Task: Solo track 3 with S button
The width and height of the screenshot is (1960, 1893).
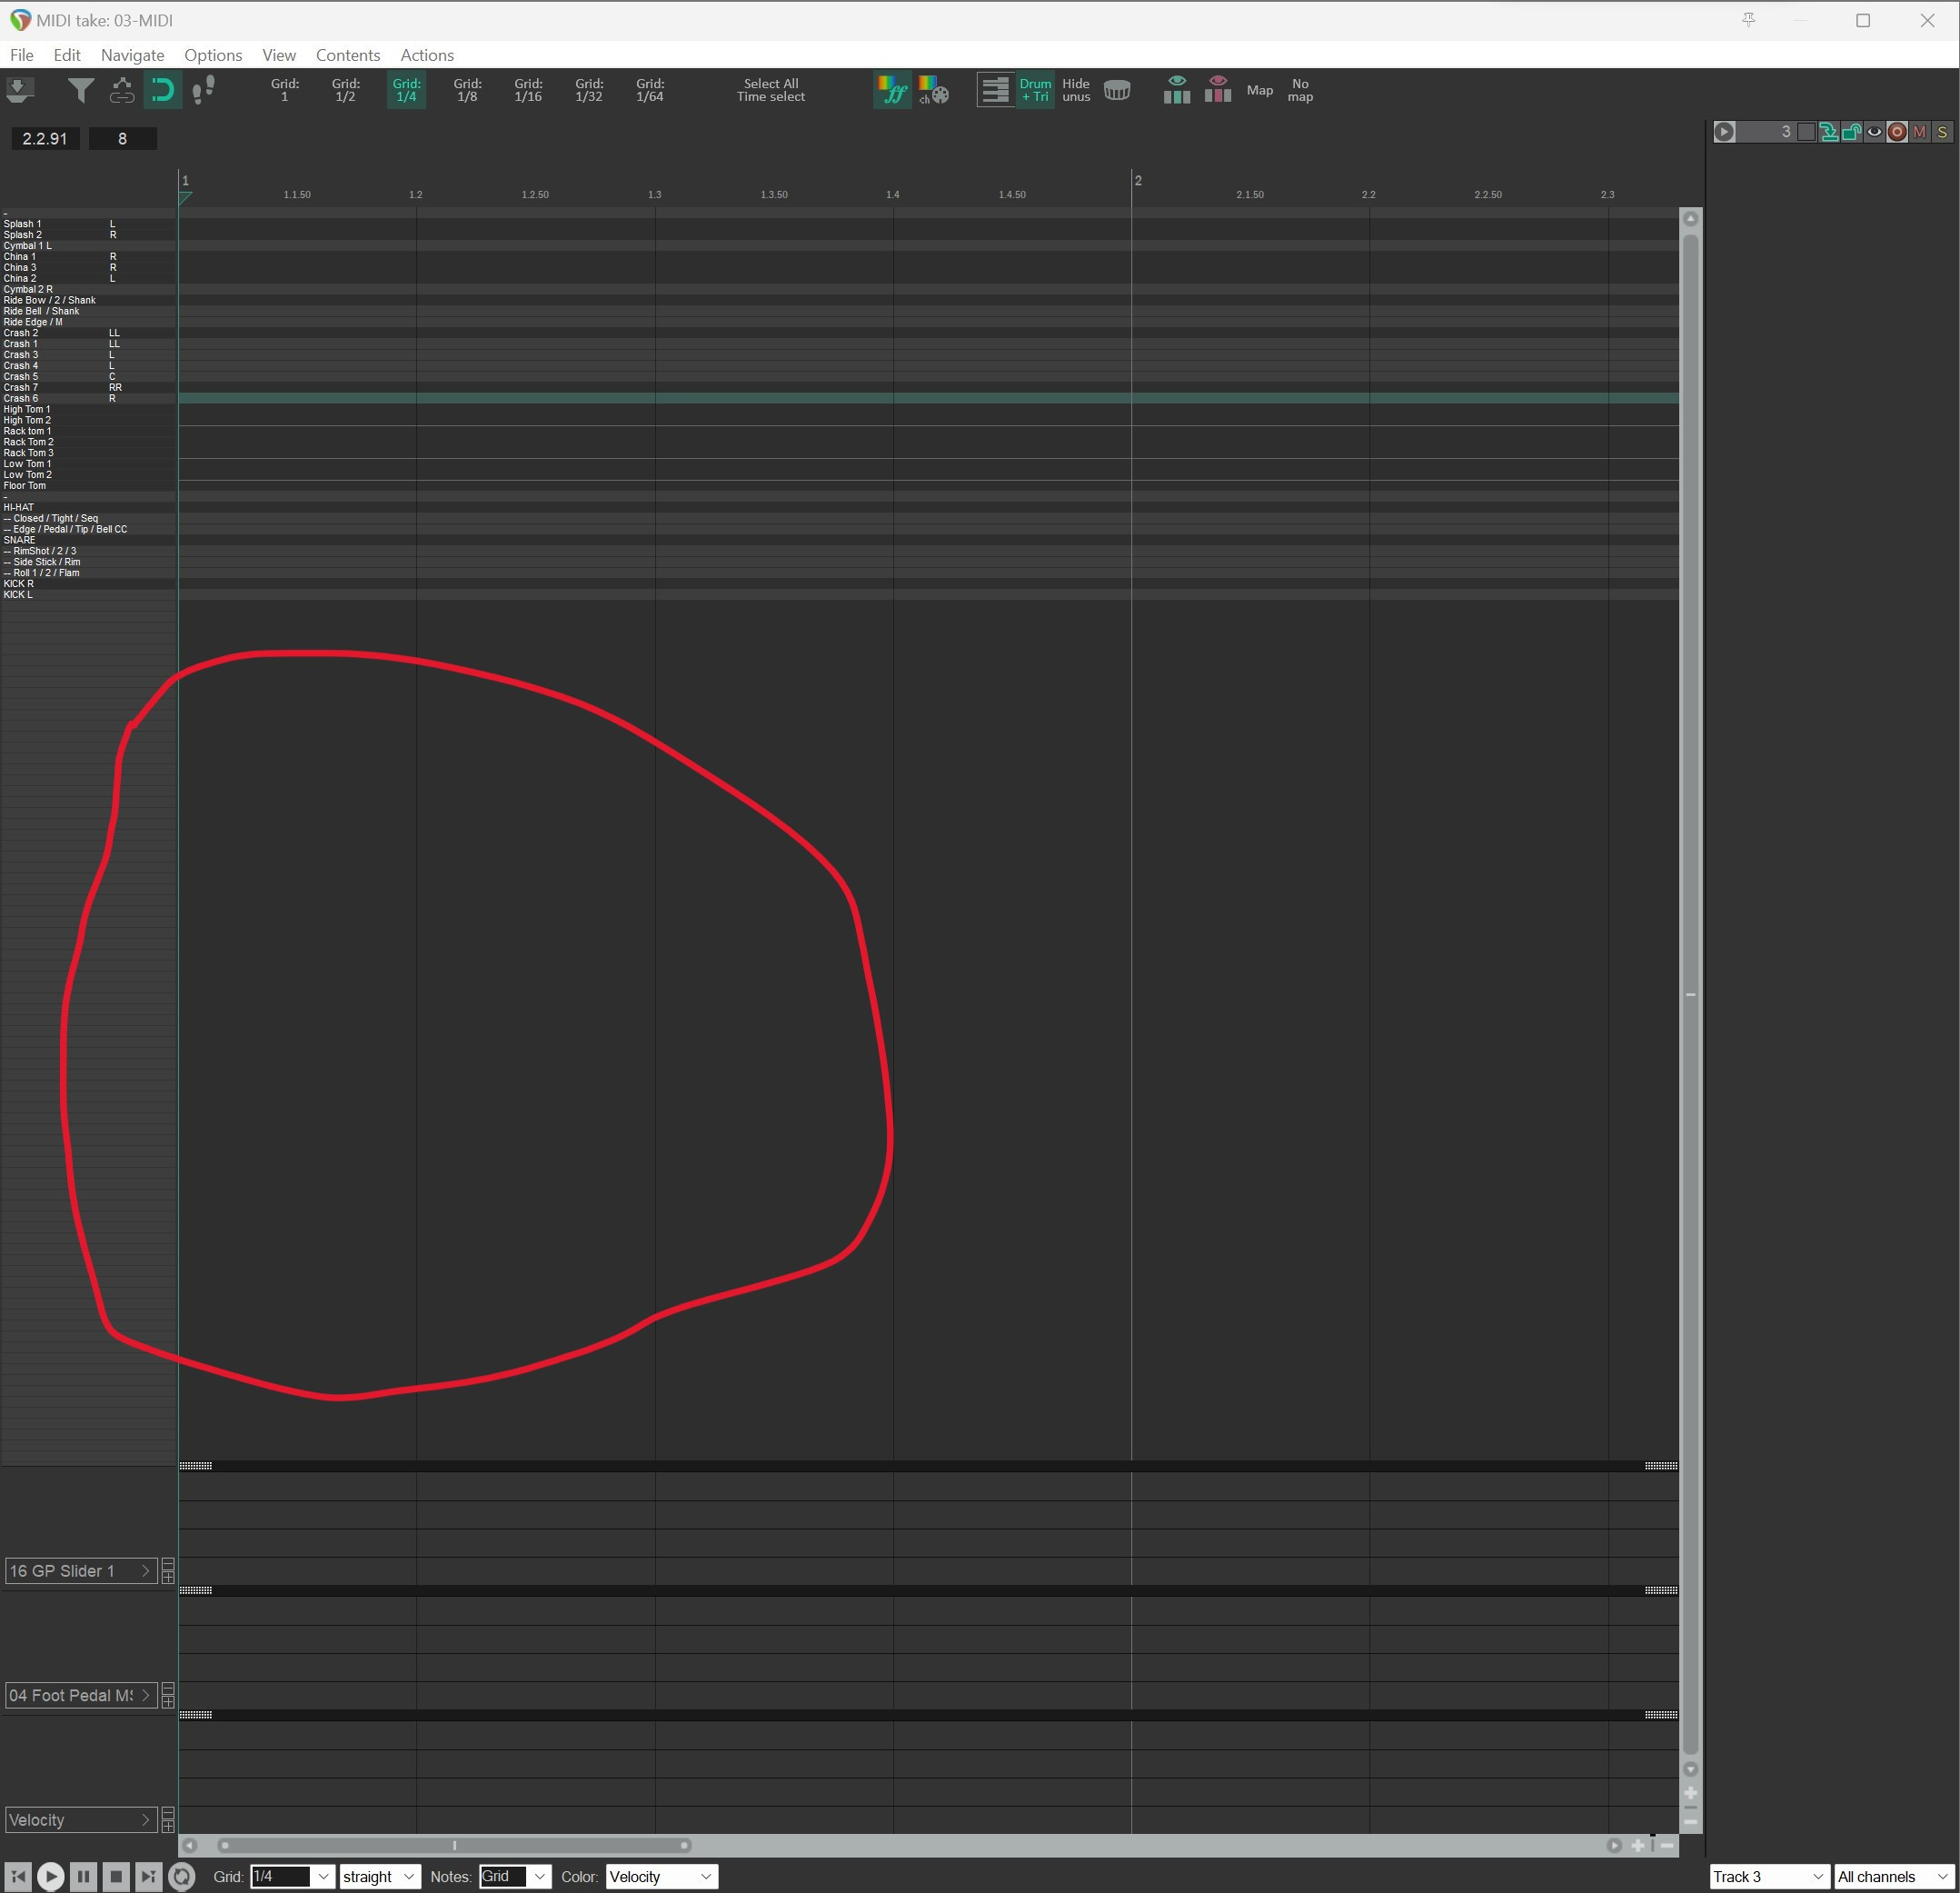Action: [1942, 131]
